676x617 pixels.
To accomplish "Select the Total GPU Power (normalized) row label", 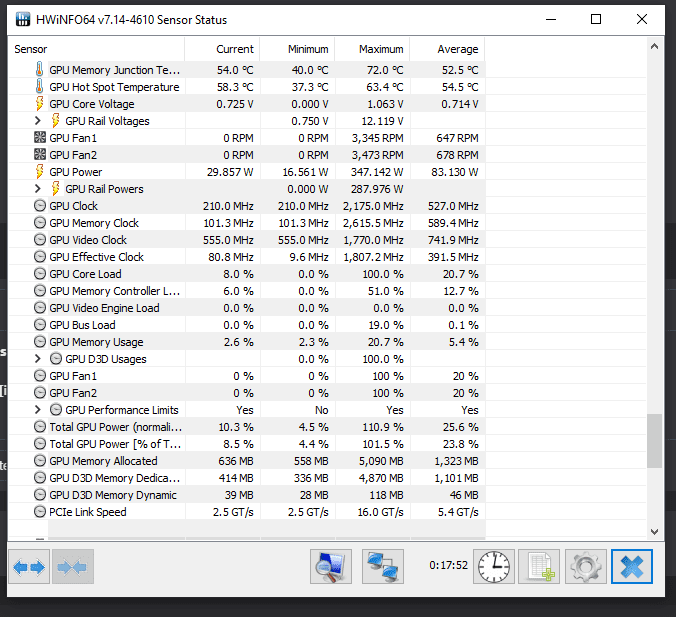I will coord(116,427).
